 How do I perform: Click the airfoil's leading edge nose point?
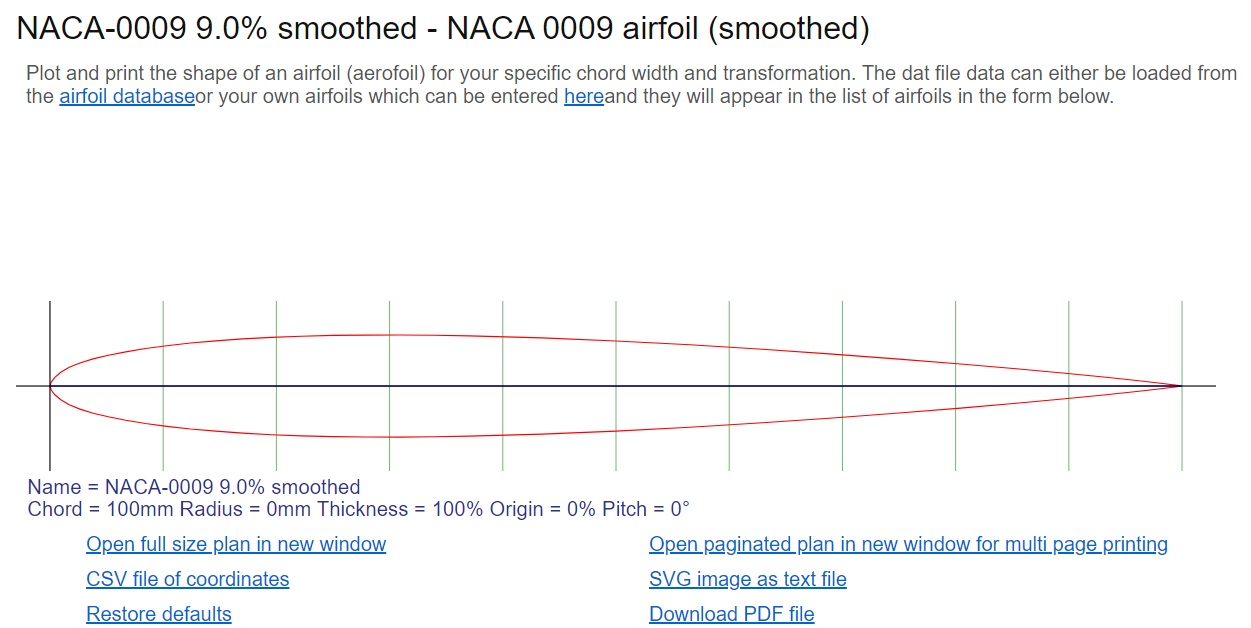pos(51,386)
